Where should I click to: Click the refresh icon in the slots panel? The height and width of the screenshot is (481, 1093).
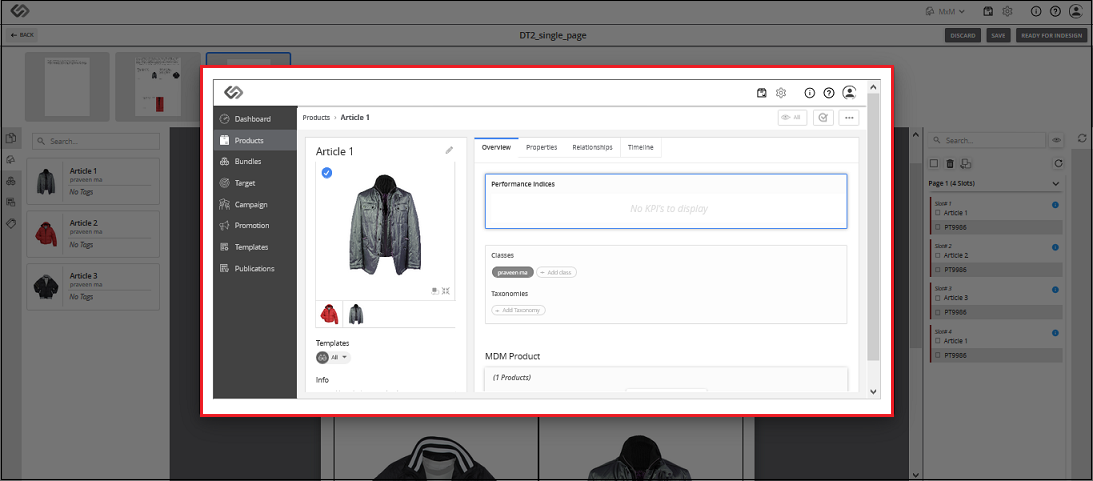[1058, 164]
